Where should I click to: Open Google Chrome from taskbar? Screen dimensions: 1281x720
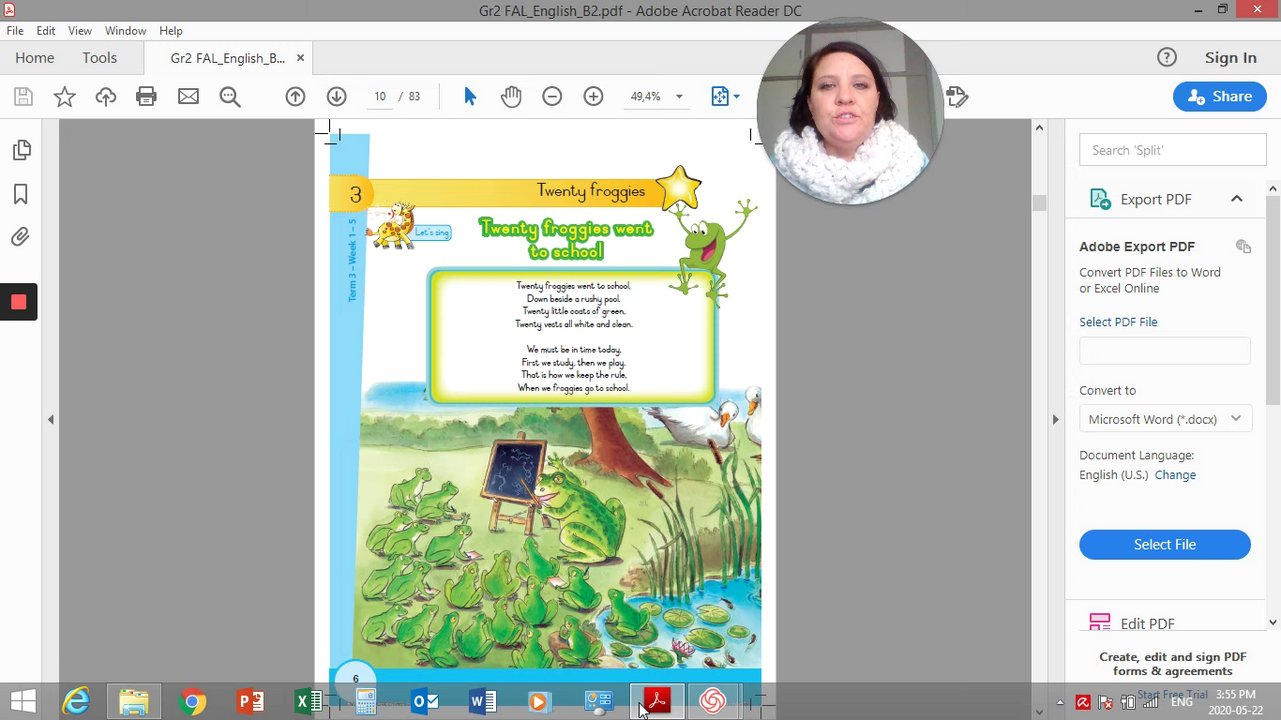tap(193, 702)
